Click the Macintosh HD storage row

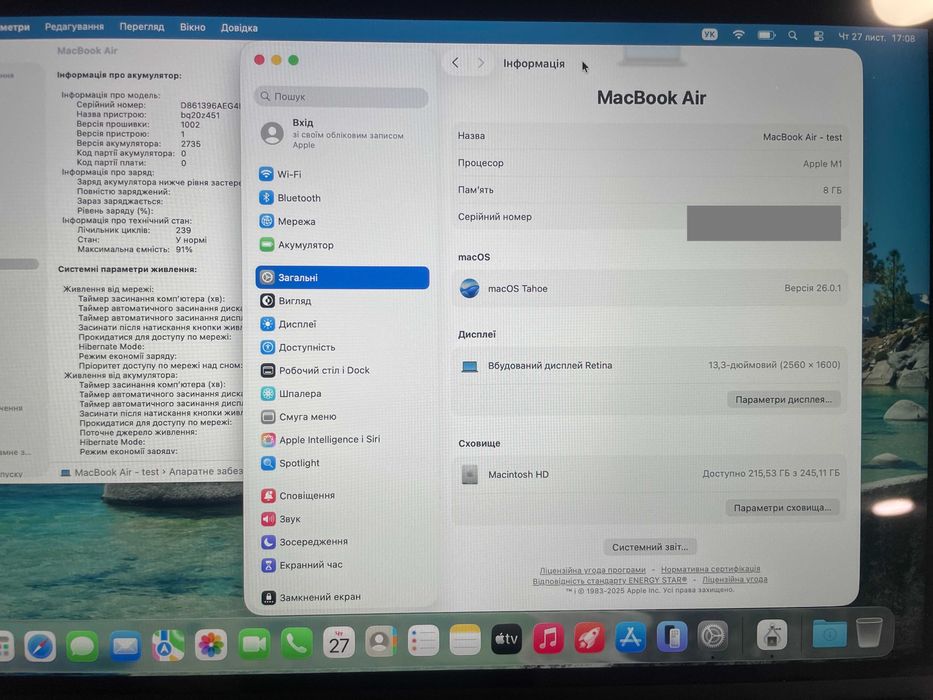coord(650,474)
